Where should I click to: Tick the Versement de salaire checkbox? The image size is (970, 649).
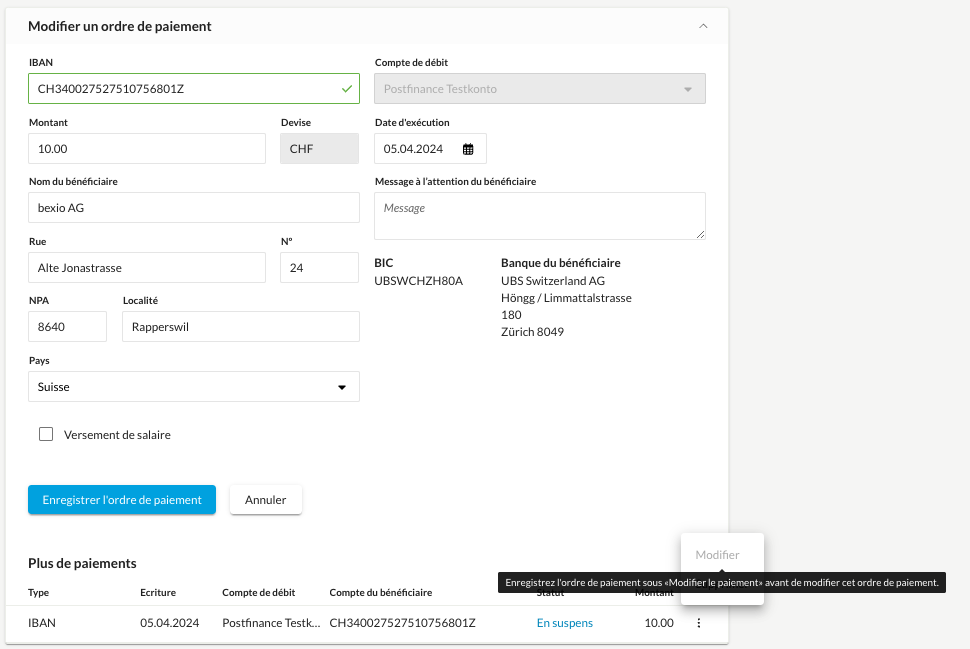point(46,434)
